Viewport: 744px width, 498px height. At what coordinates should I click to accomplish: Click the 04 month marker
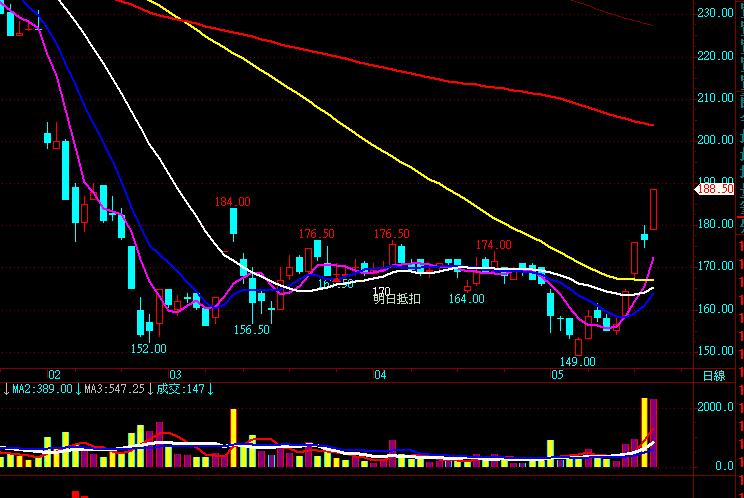pyautogui.click(x=380, y=375)
